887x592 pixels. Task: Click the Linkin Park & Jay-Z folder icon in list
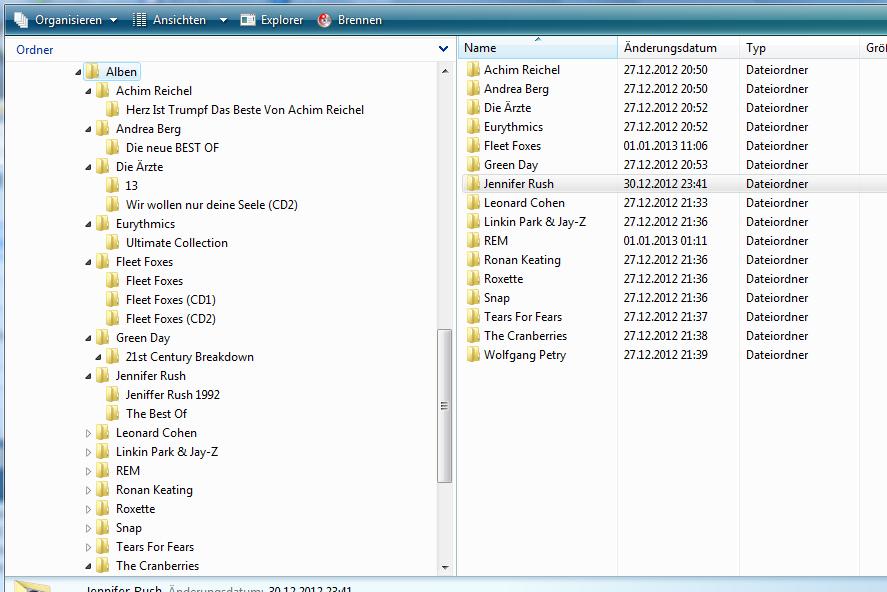point(473,222)
